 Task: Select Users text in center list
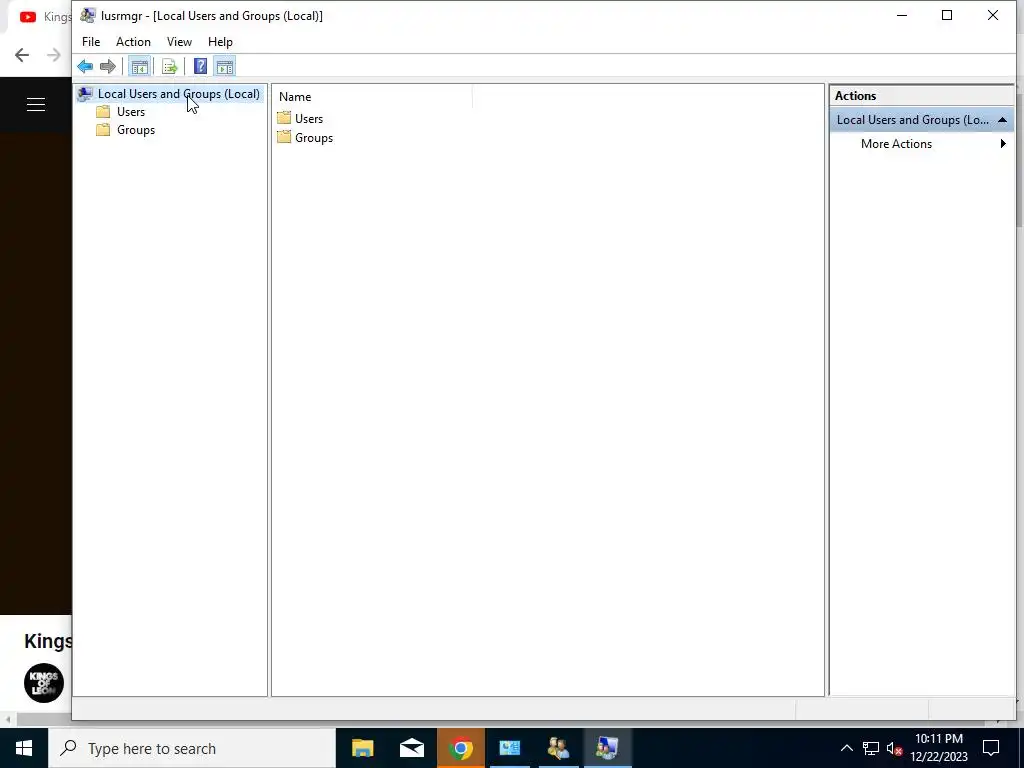coord(309,119)
